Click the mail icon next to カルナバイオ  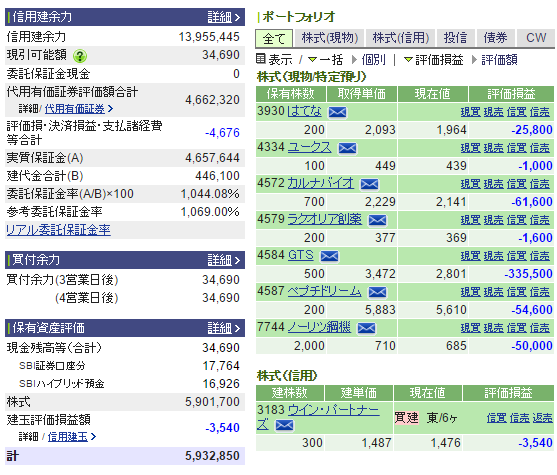click(x=369, y=184)
